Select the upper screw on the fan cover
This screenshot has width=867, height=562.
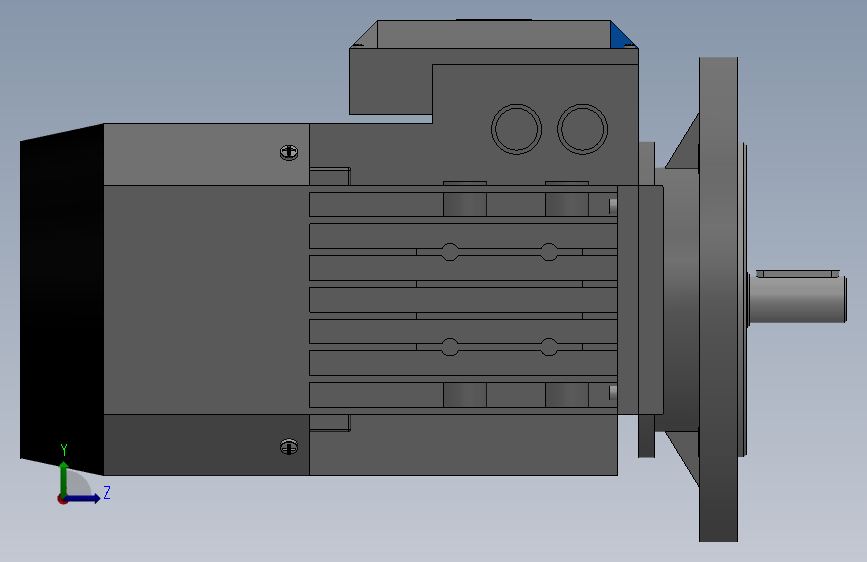289,152
